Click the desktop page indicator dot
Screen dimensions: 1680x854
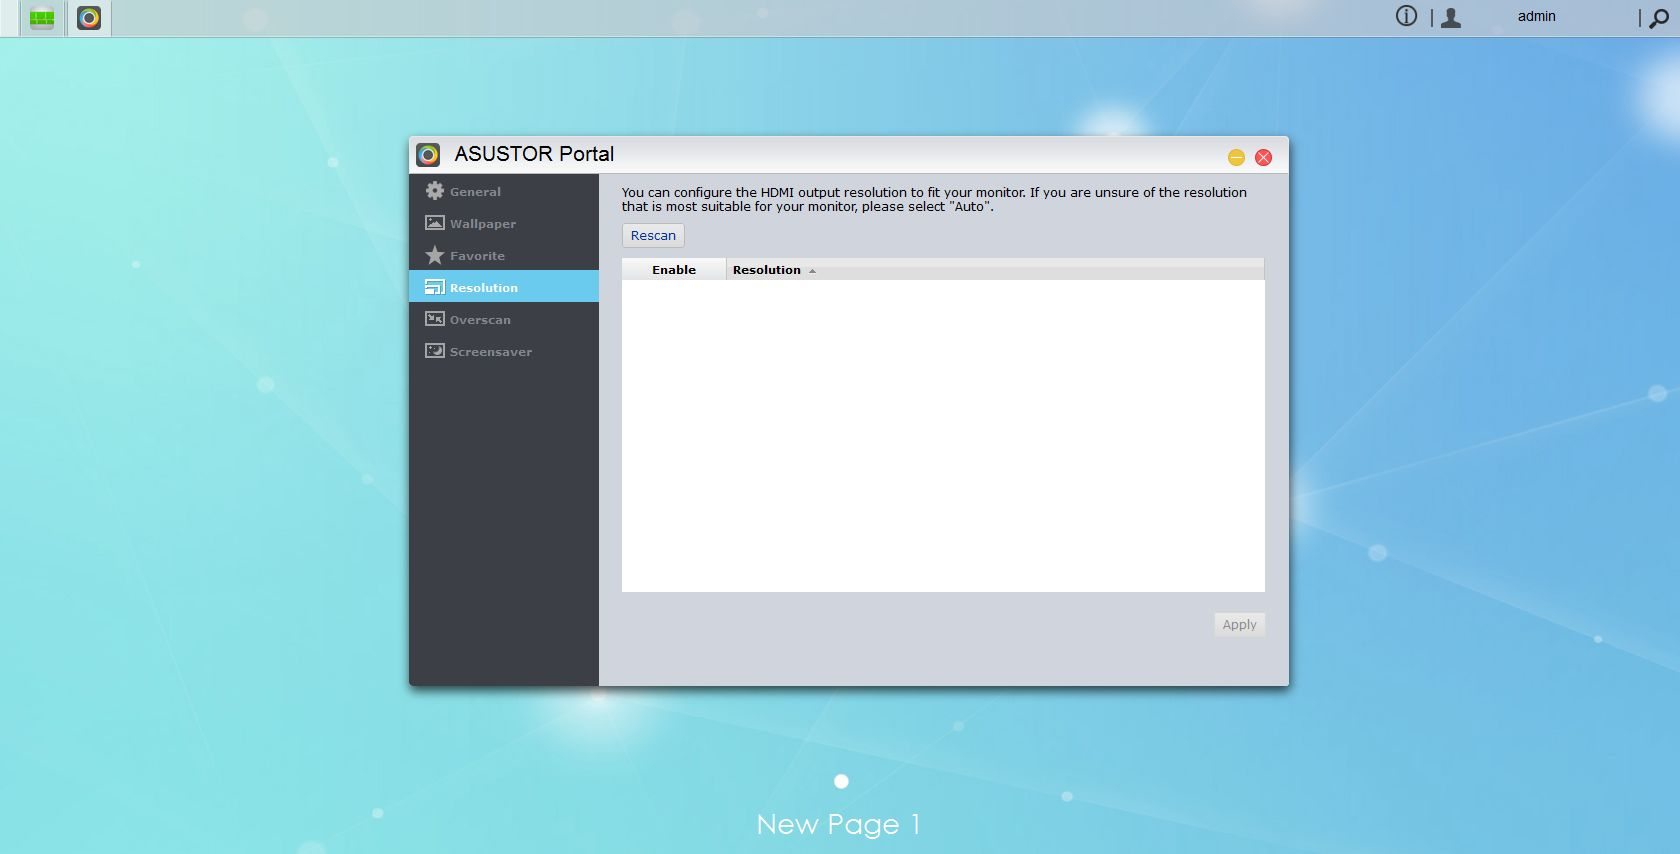pos(841,781)
